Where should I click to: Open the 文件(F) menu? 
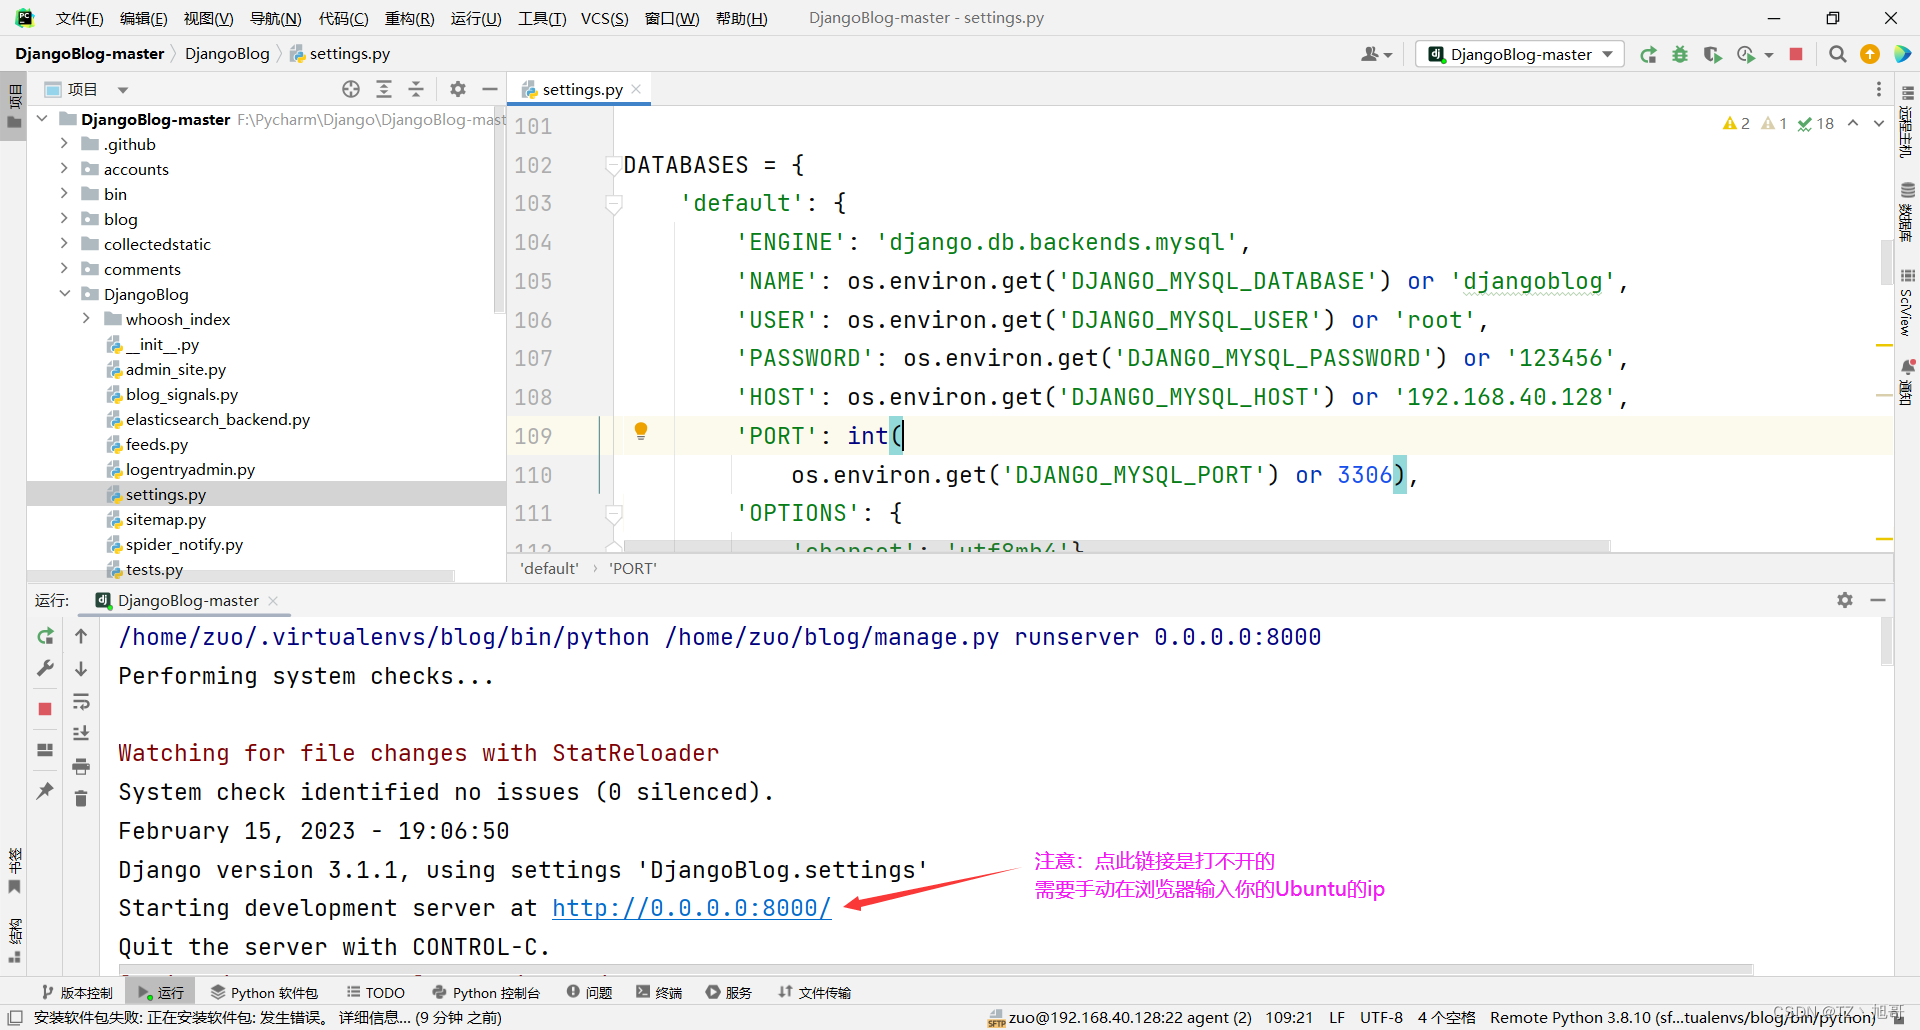coord(79,18)
